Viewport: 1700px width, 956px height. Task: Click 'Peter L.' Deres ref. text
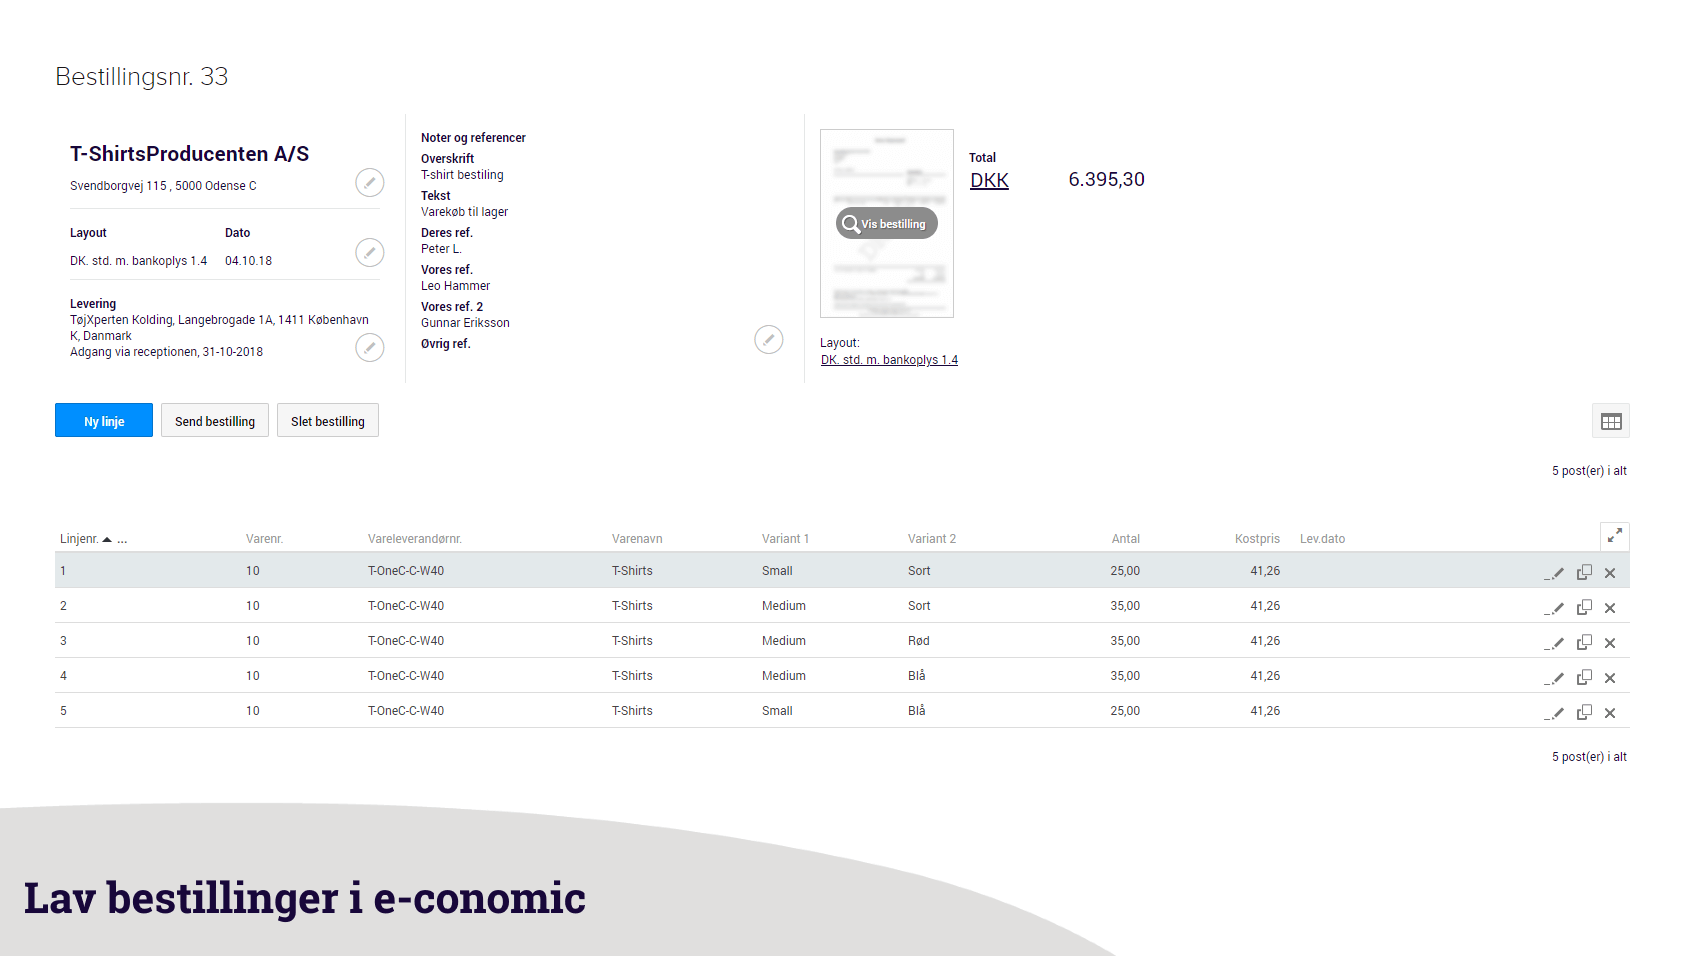[441, 249]
